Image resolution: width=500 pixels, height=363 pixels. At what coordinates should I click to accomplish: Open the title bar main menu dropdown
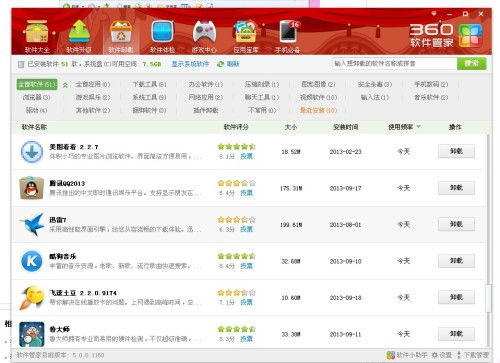434,14
